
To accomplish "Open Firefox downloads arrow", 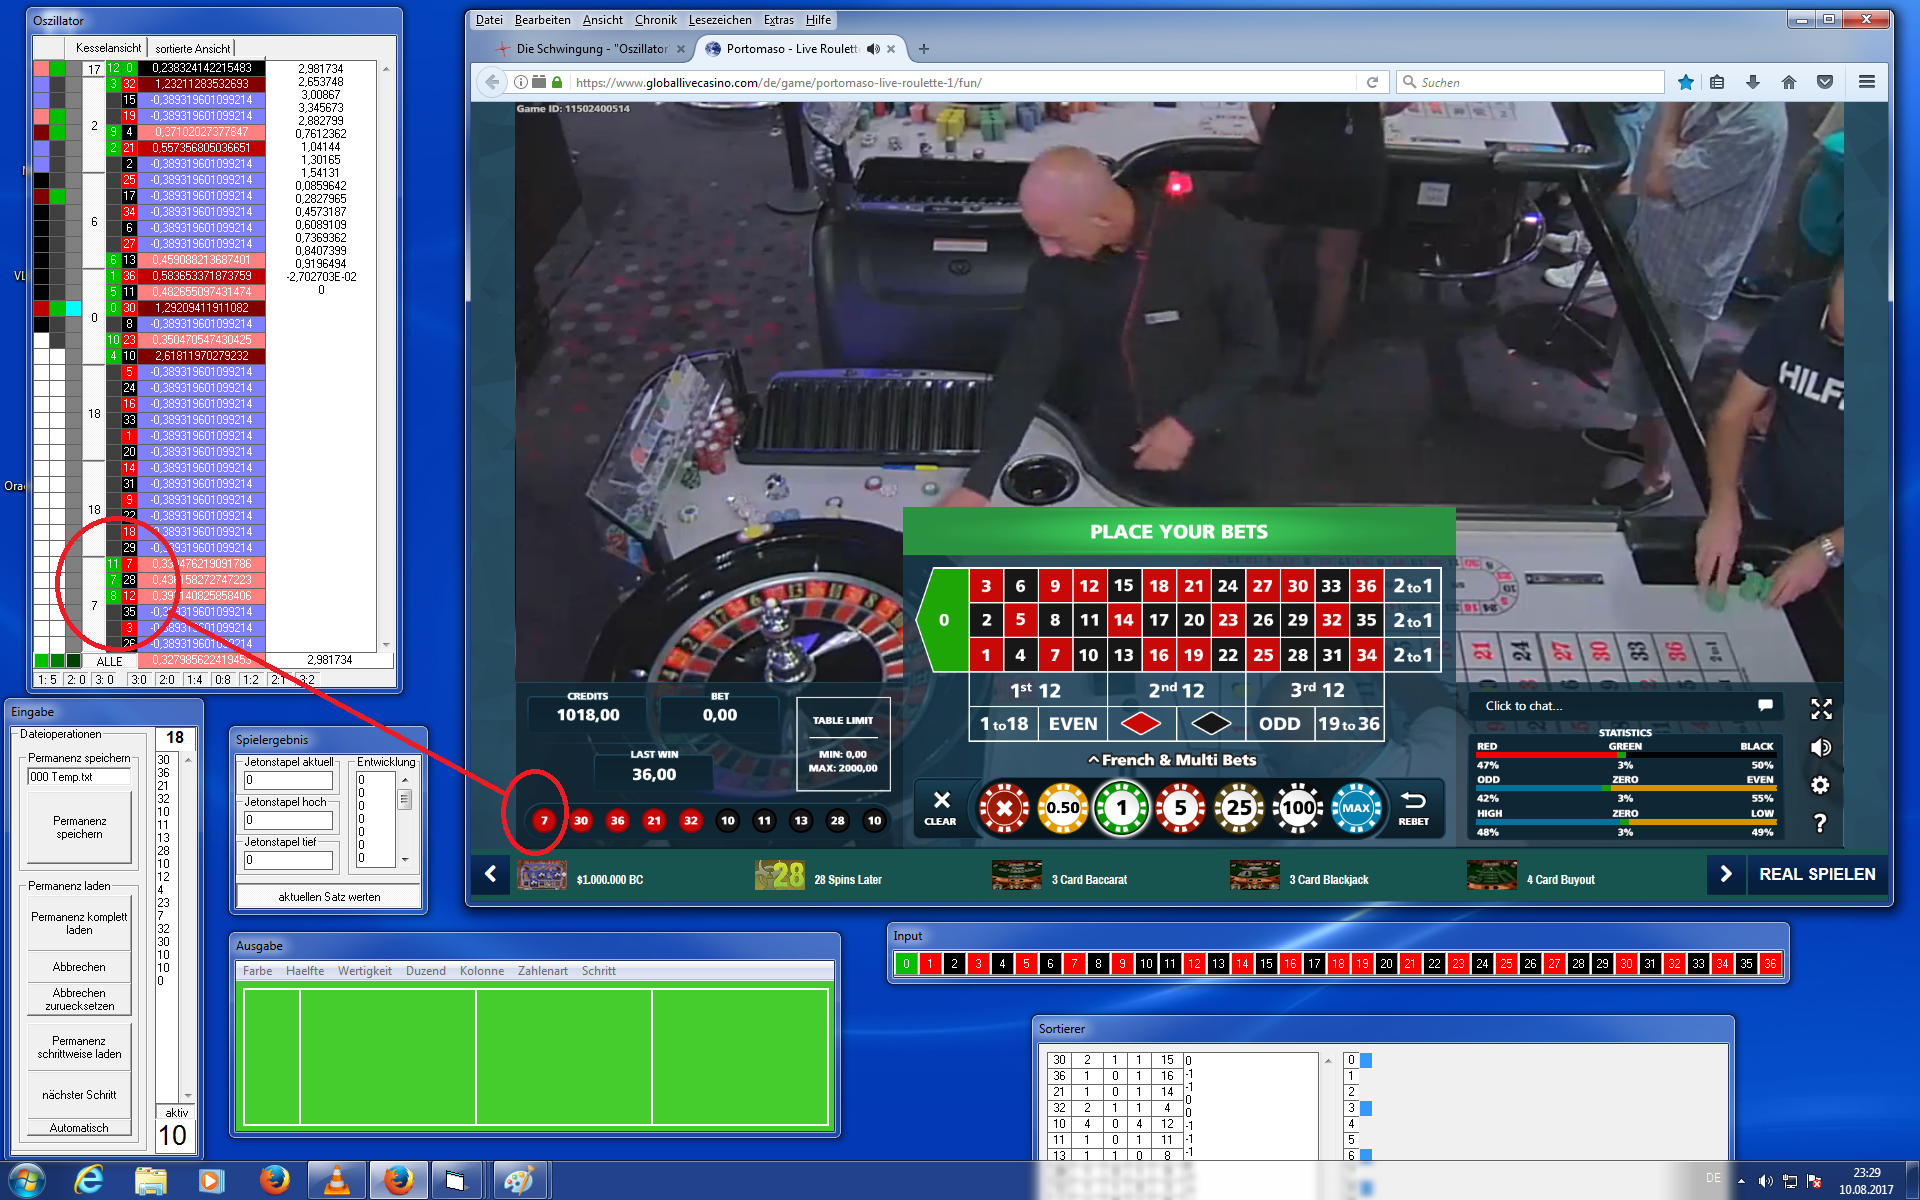I will (x=1753, y=82).
